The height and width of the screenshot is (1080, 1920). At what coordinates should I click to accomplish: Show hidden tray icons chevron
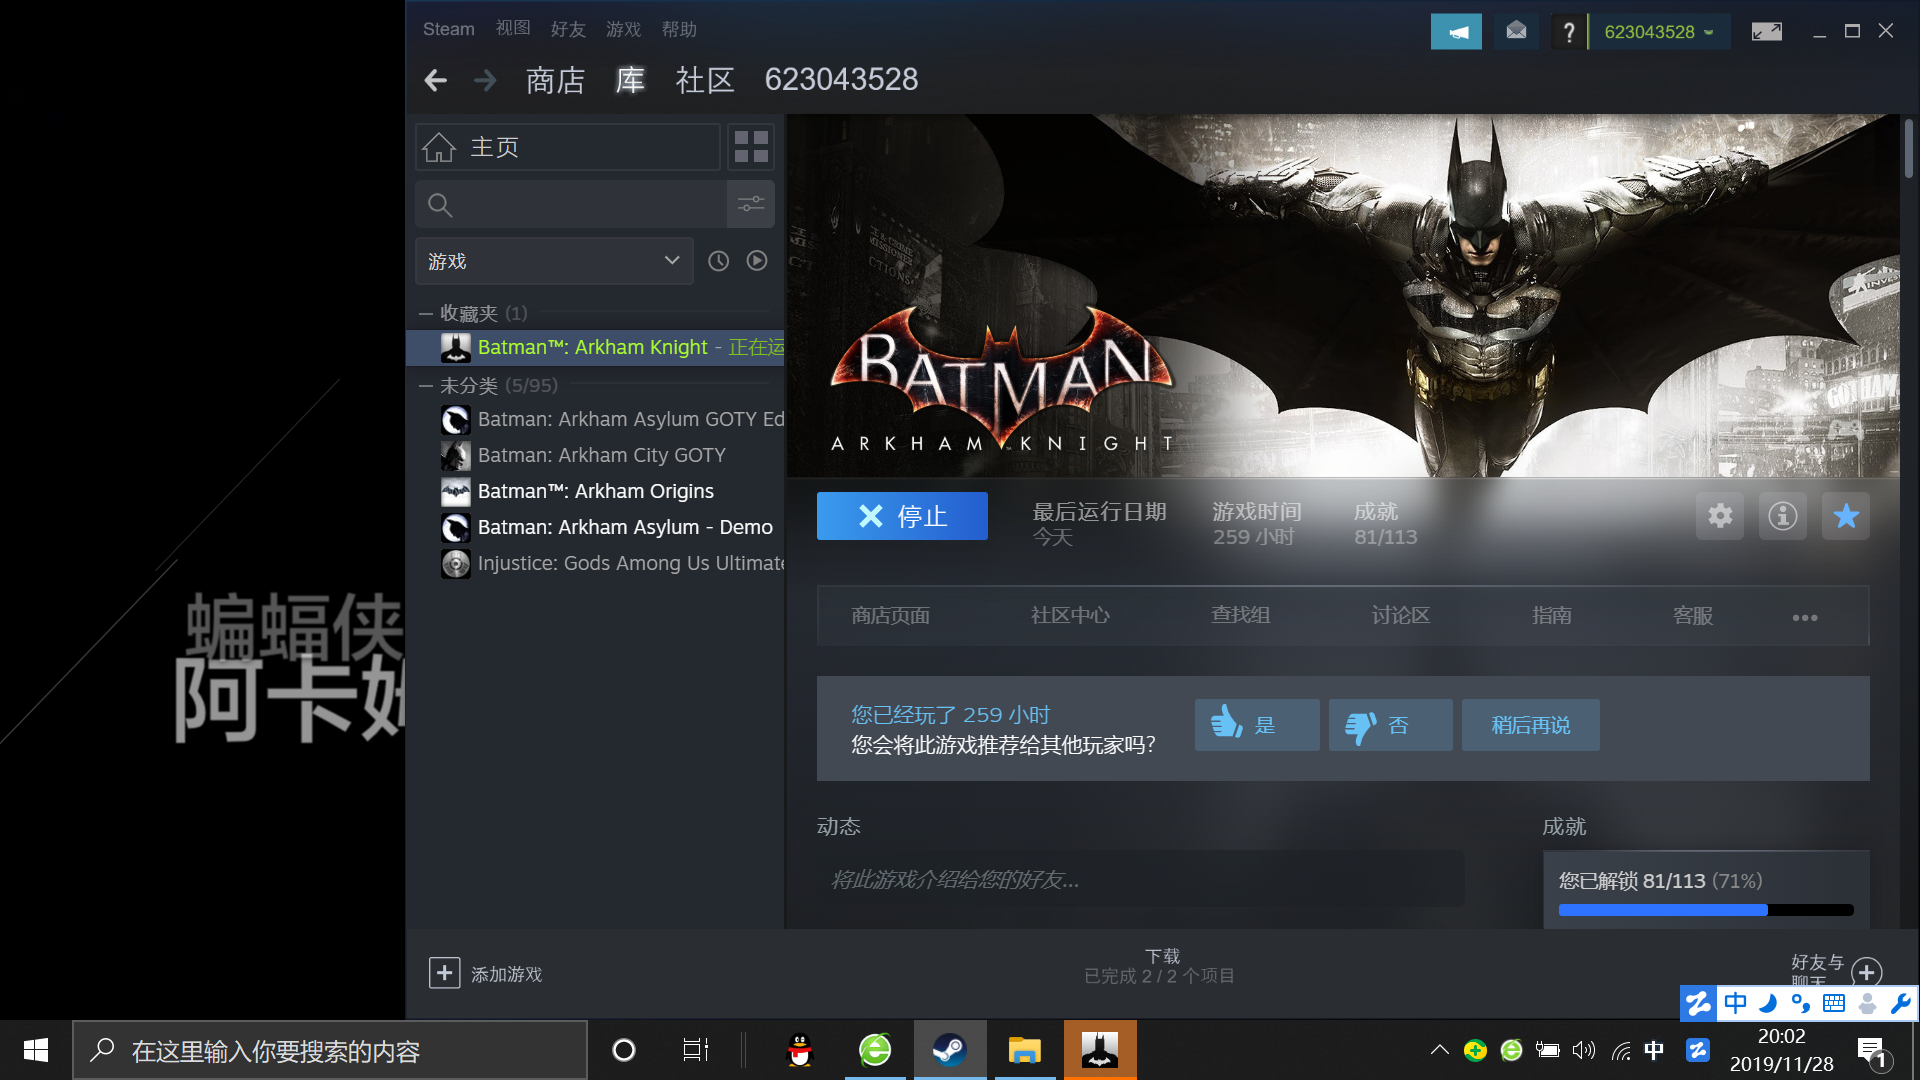pos(1439,1050)
